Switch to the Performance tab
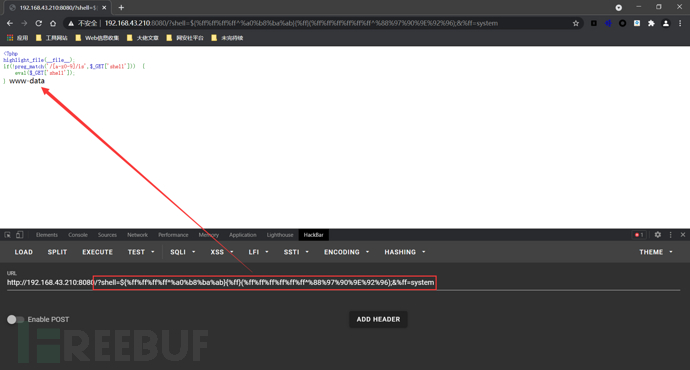The image size is (690, 370). pyautogui.click(x=173, y=235)
